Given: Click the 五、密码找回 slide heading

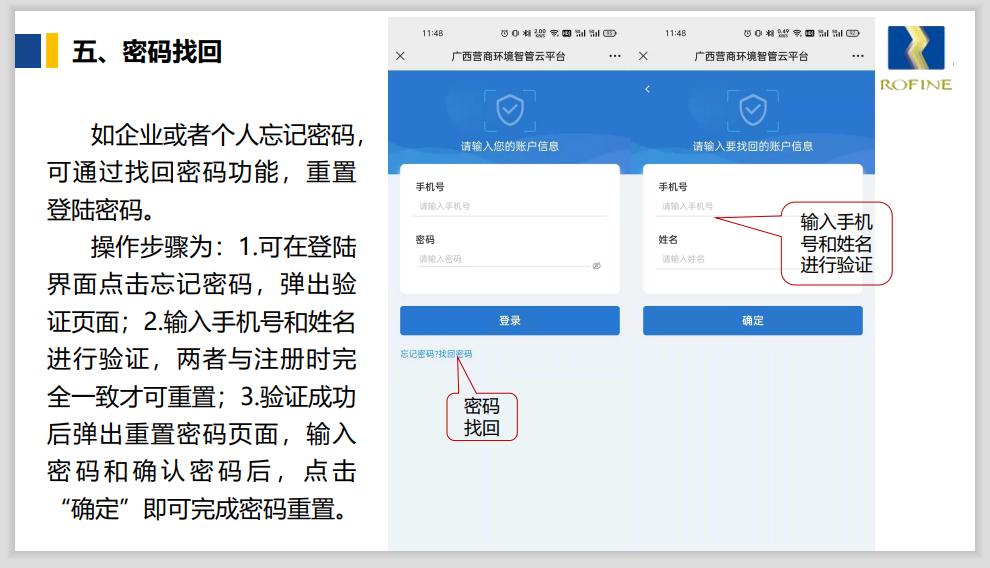Looking at the screenshot, I should 146,51.
